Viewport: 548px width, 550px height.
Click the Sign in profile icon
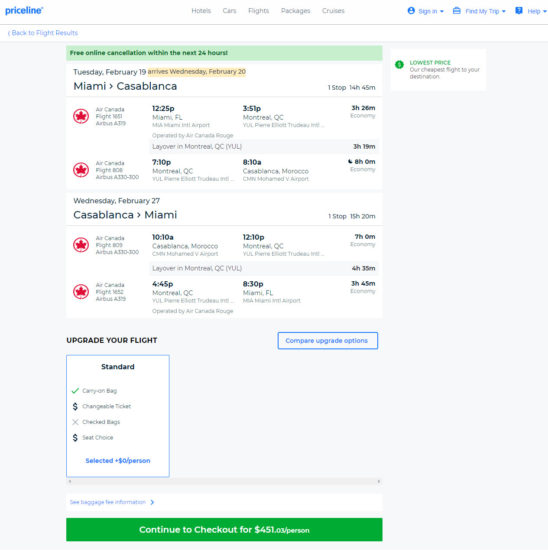point(411,11)
